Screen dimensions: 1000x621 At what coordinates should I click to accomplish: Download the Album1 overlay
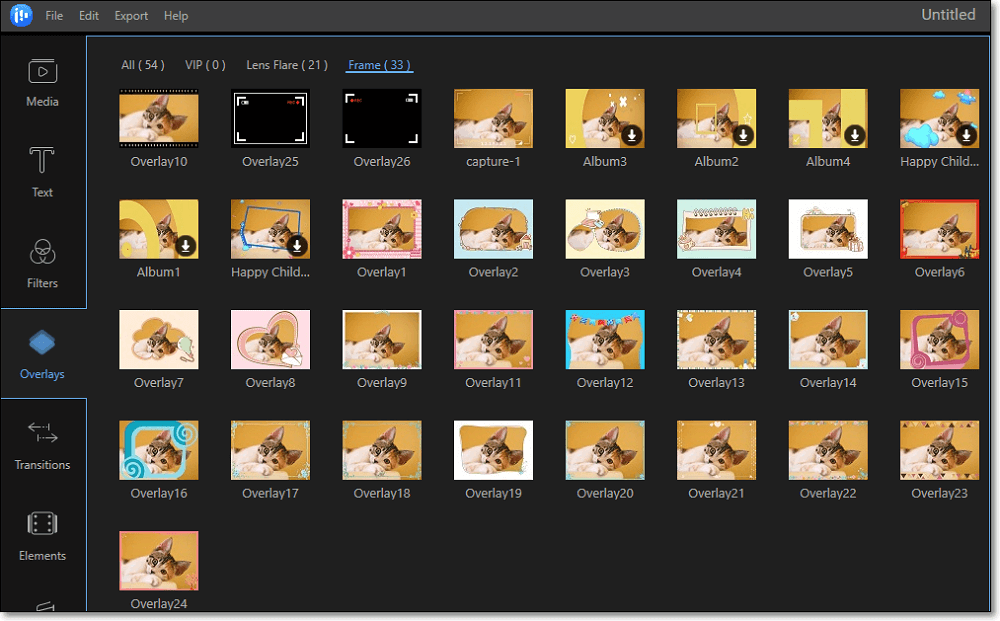coord(186,244)
